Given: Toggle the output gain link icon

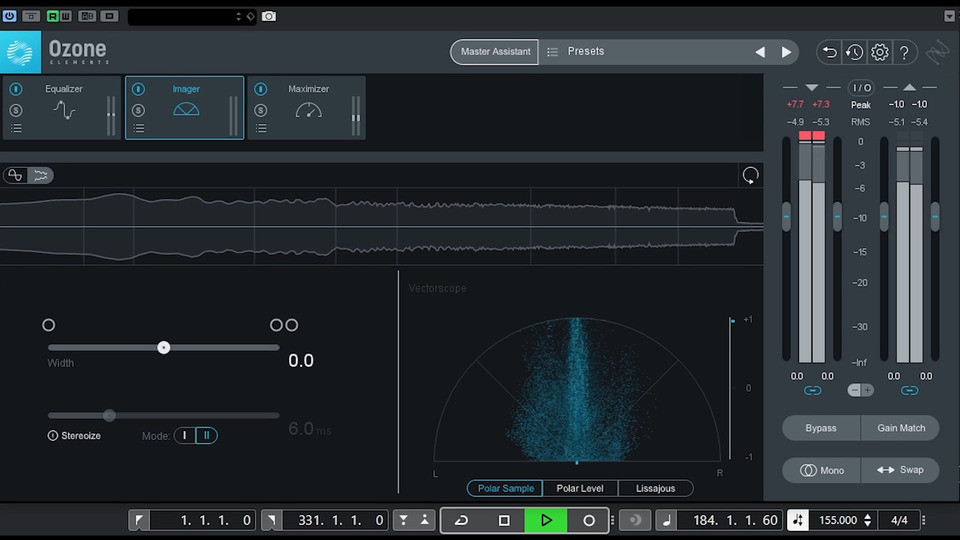Looking at the screenshot, I should [x=909, y=391].
